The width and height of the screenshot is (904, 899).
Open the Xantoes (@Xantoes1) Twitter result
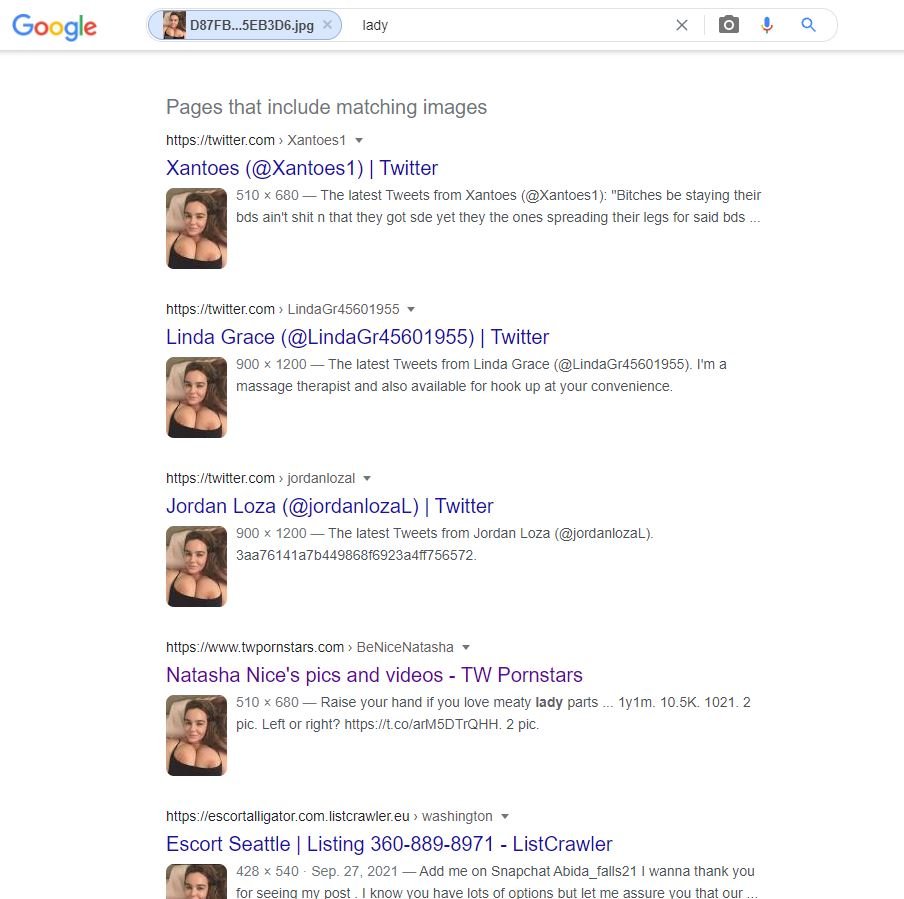pos(302,168)
